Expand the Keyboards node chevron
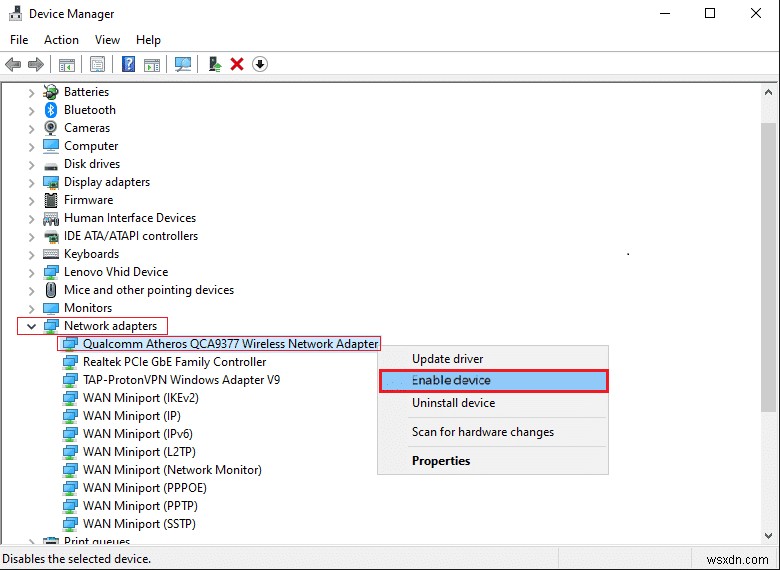 tap(31, 254)
